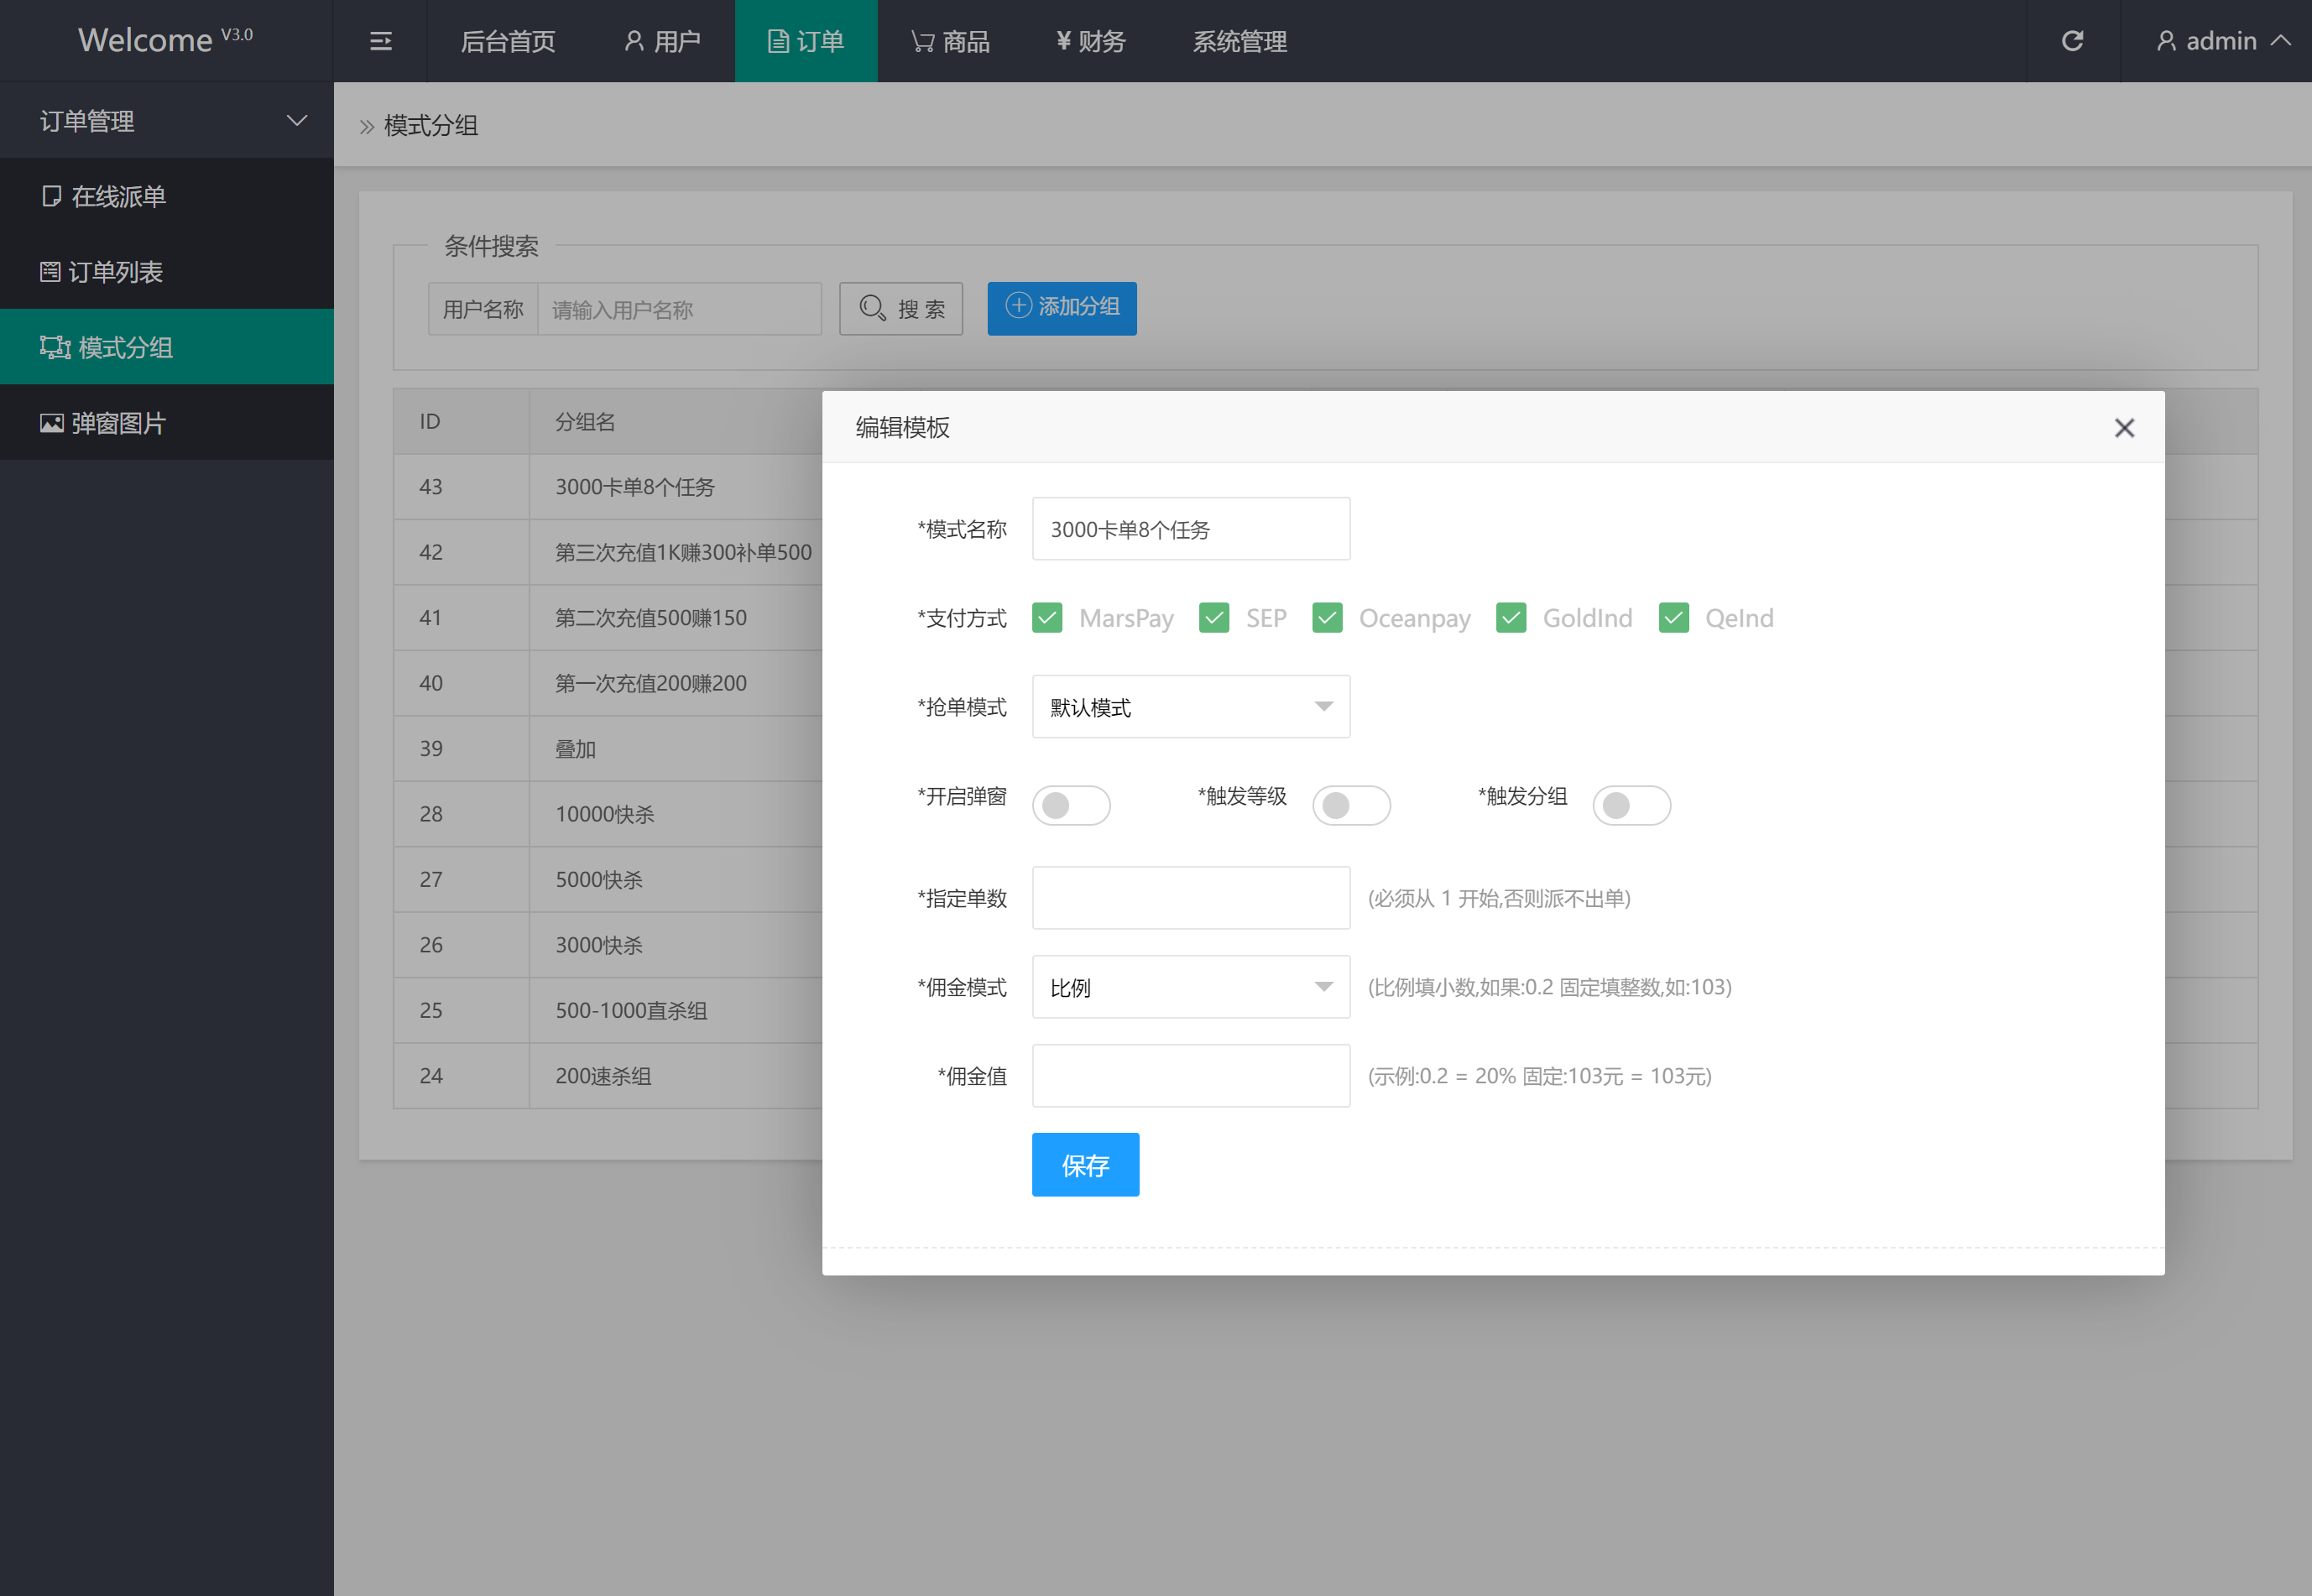2312x1596 pixels.
Task: Open the 系统管理 top menu
Action: [x=1239, y=41]
